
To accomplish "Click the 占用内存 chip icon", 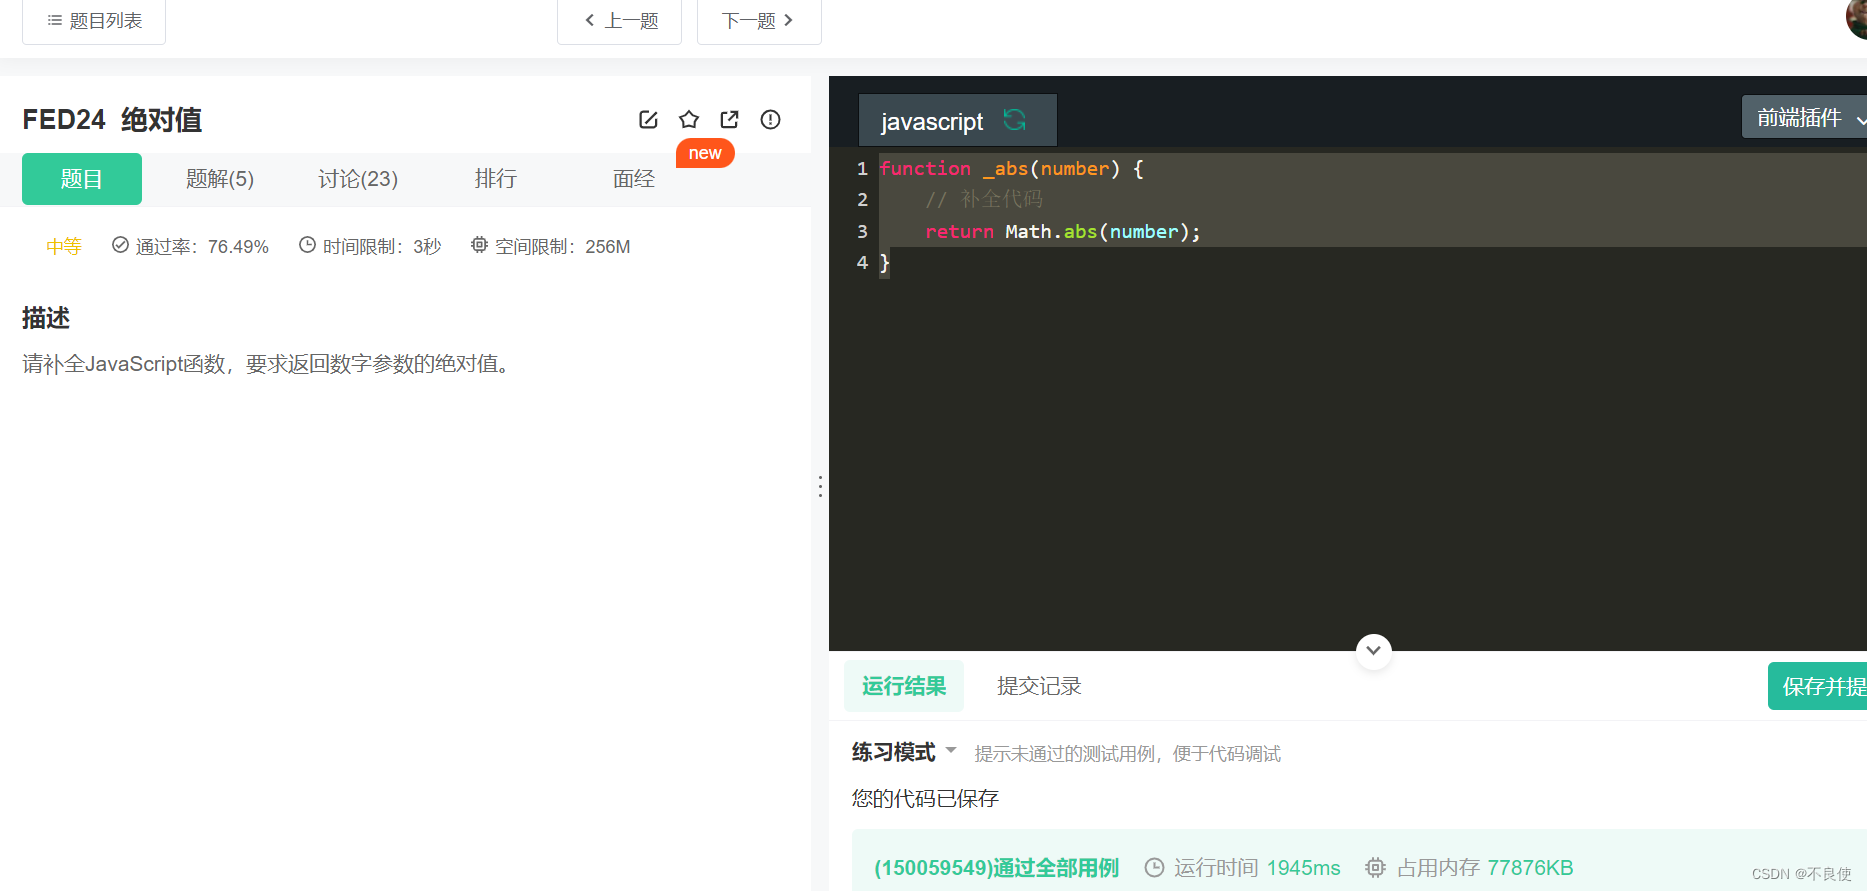I will (x=1376, y=868).
